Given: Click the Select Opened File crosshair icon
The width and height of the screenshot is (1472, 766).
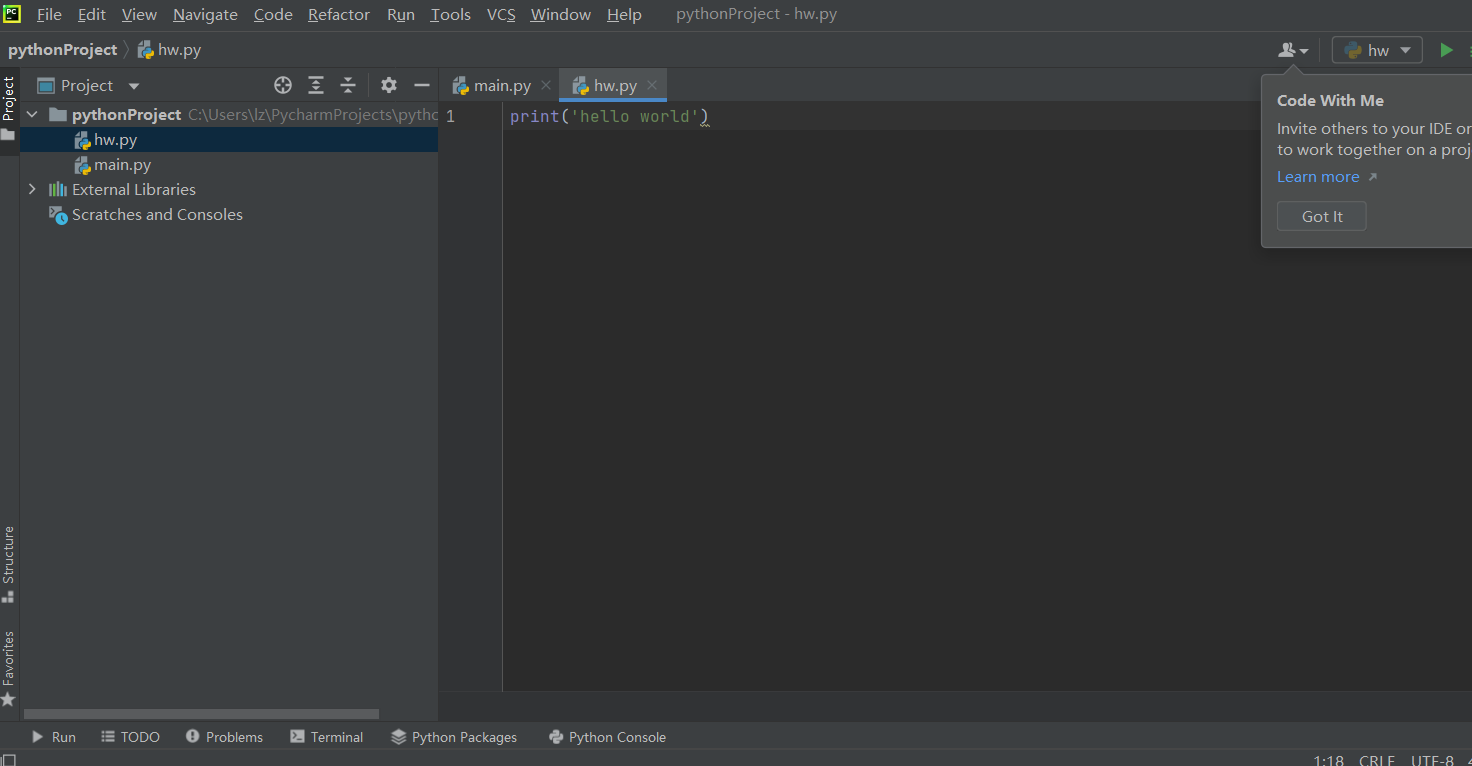Looking at the screenshot, I should (x=283, y=85).
